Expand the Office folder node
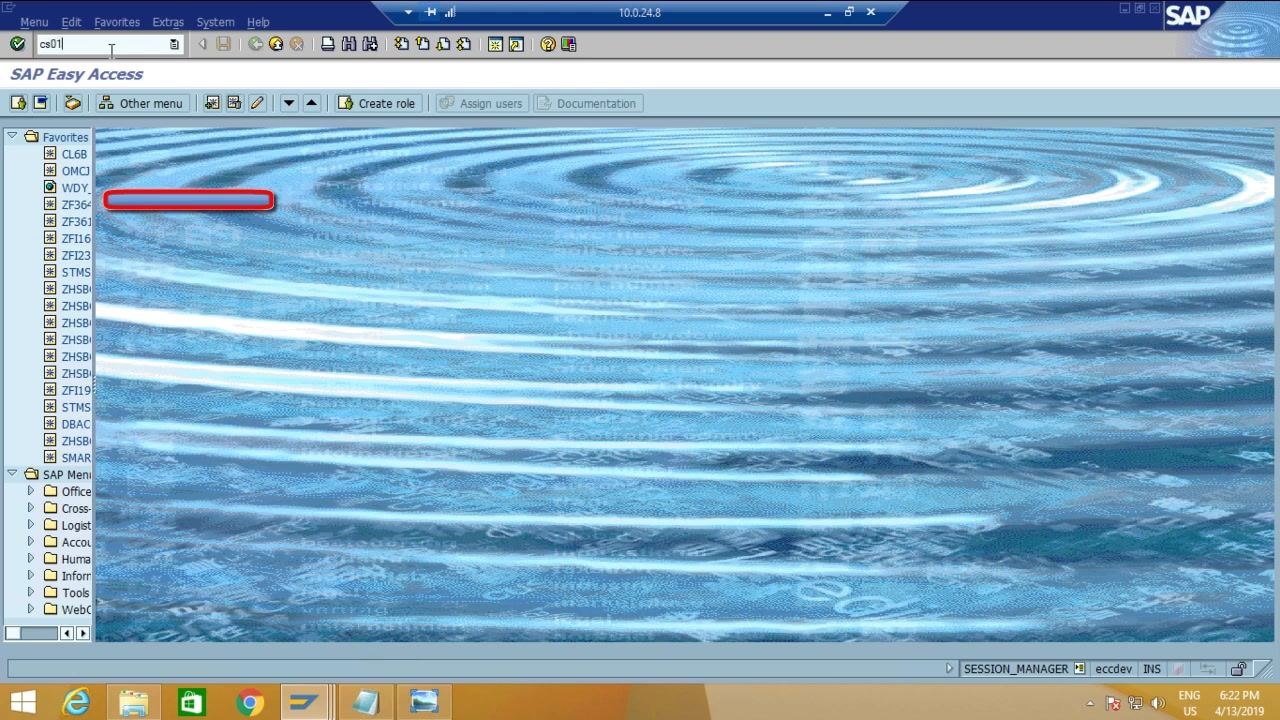This screenshot has width=1280, height=720. pyautogui.click(x=31, y=491)
